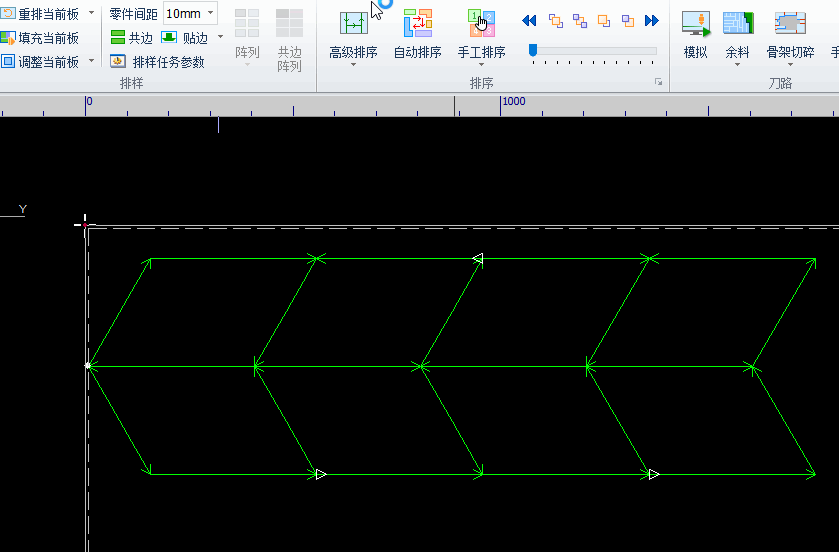Viewport: 839px width, 552px height.
Task: Open the 贴边 dropdown arrow
Action: tap(221, 38)
